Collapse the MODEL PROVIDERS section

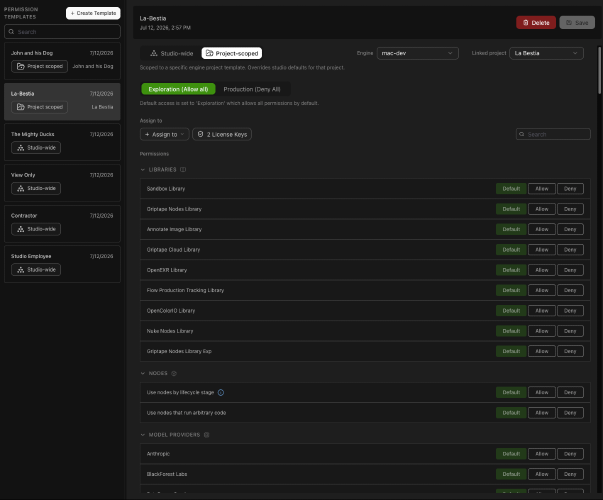(143, 435)
